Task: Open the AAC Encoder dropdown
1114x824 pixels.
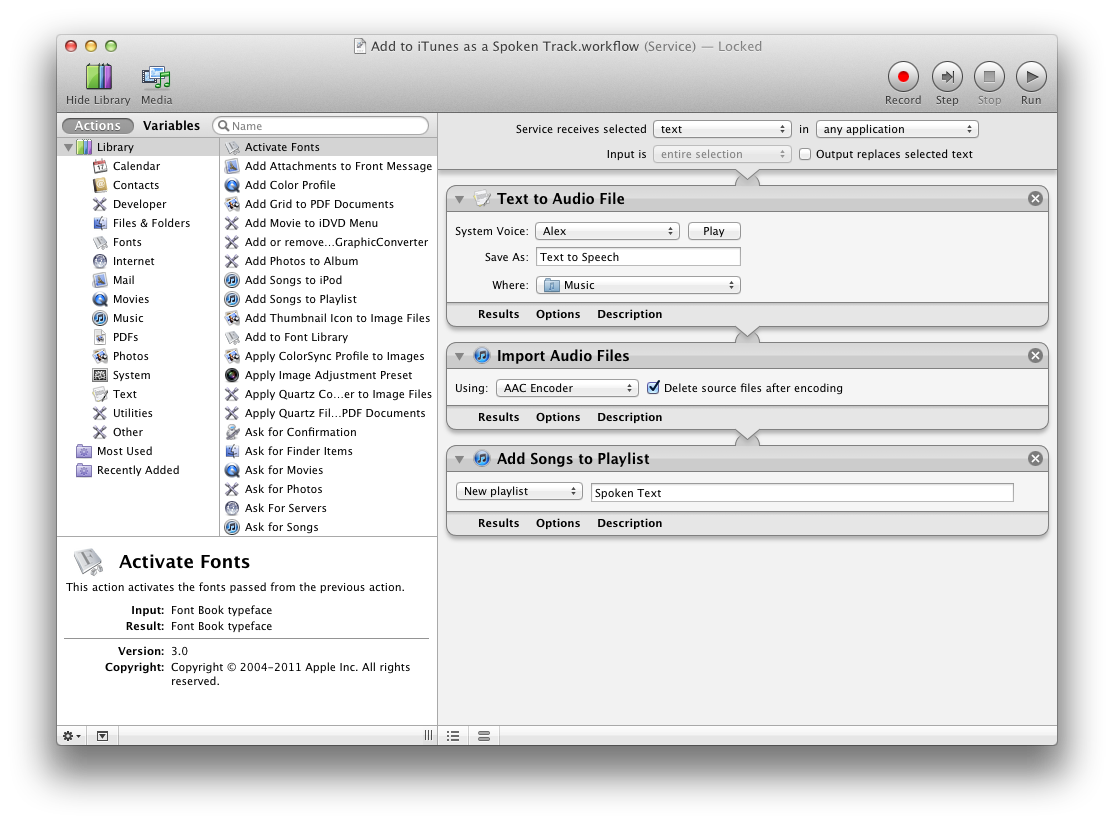Action: 567,389
